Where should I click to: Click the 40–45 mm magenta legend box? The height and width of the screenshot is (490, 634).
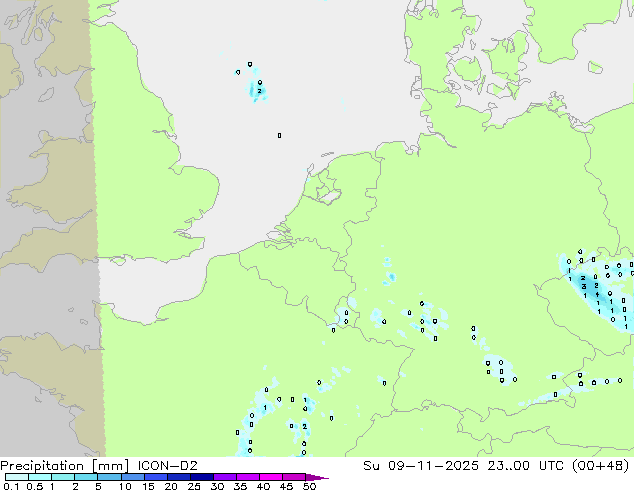[271, 477]
